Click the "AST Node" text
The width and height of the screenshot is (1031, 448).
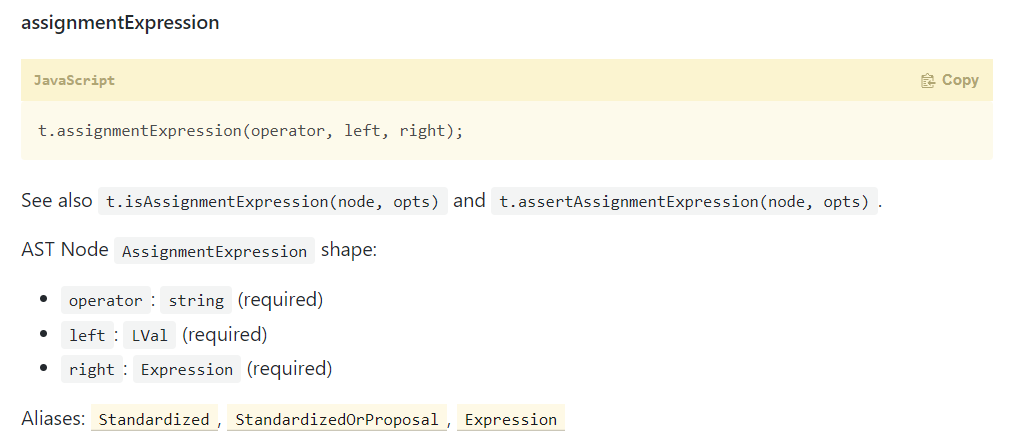[65, 250]
